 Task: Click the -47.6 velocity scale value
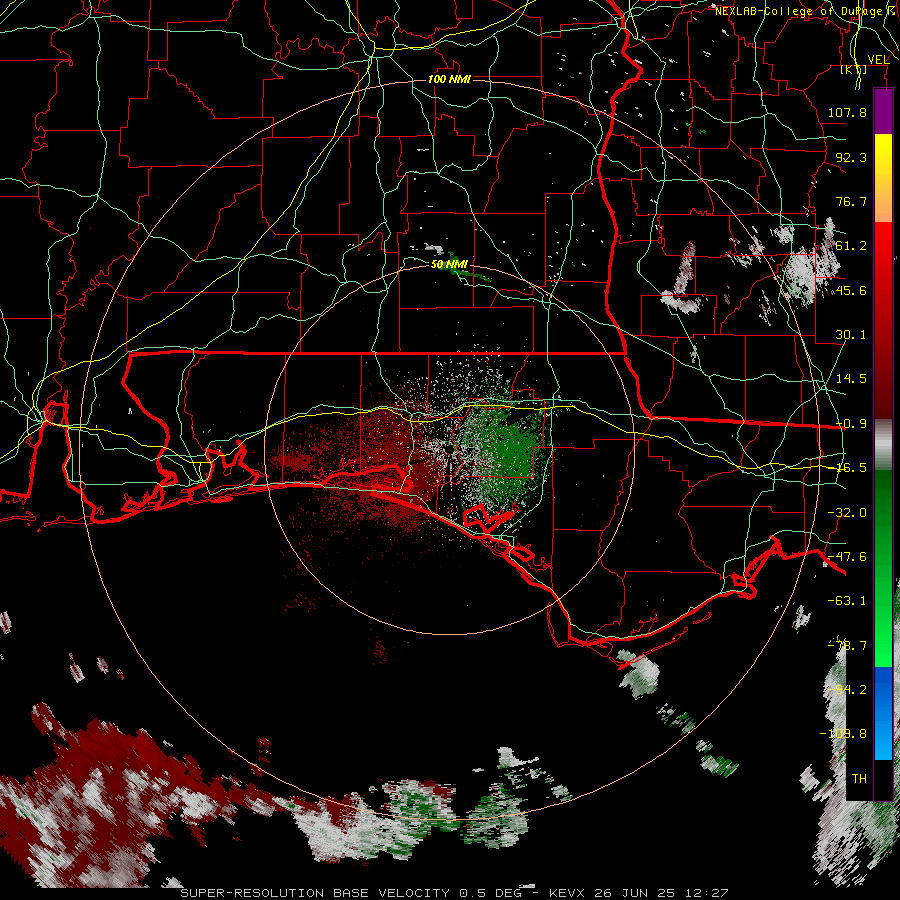[847, 557]
